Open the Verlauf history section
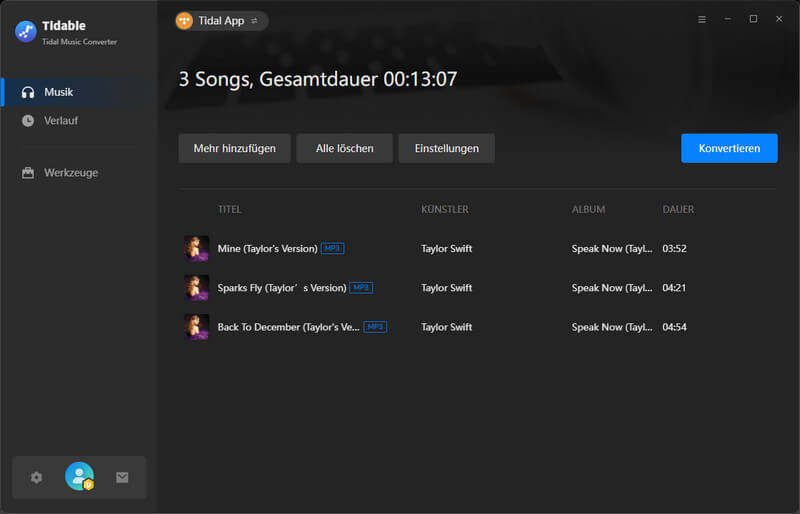 coord(79,120)
